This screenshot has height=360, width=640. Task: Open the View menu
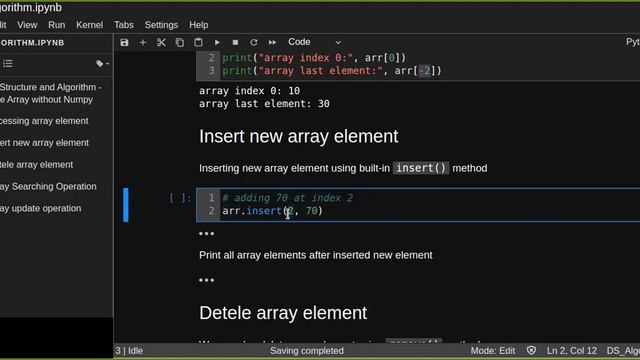(27, 25)
